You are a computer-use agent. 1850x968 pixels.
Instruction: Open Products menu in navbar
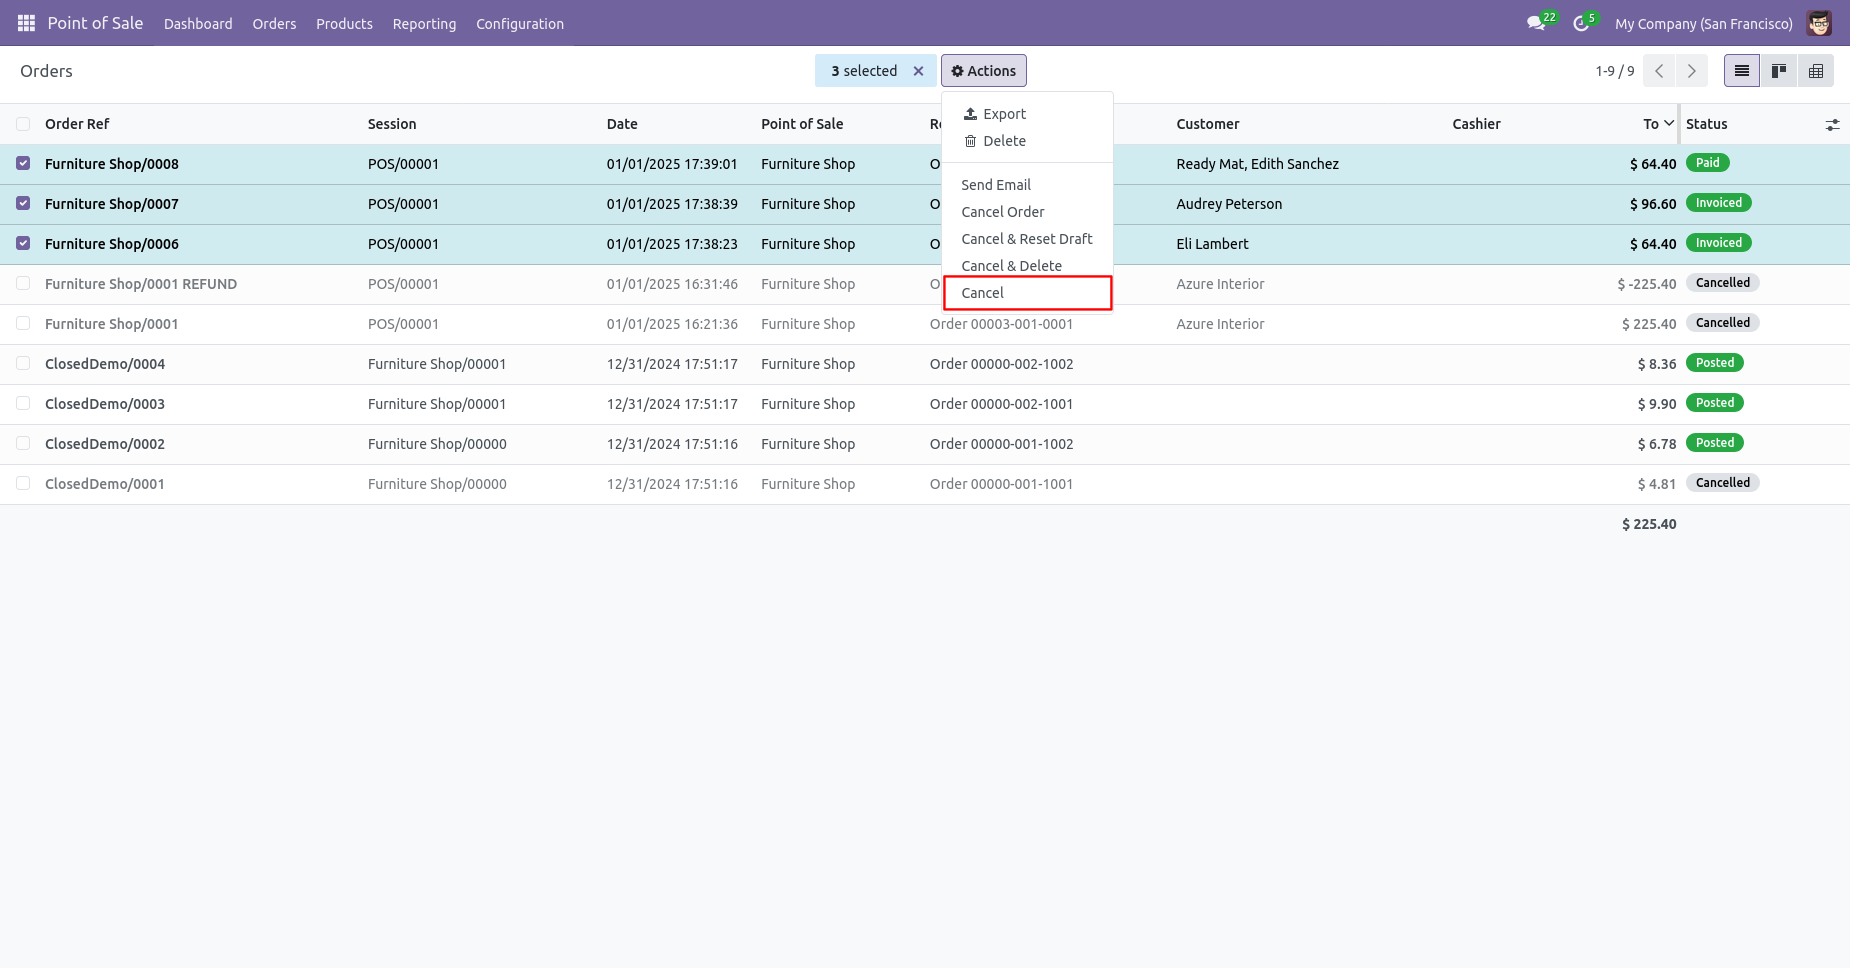344,24
